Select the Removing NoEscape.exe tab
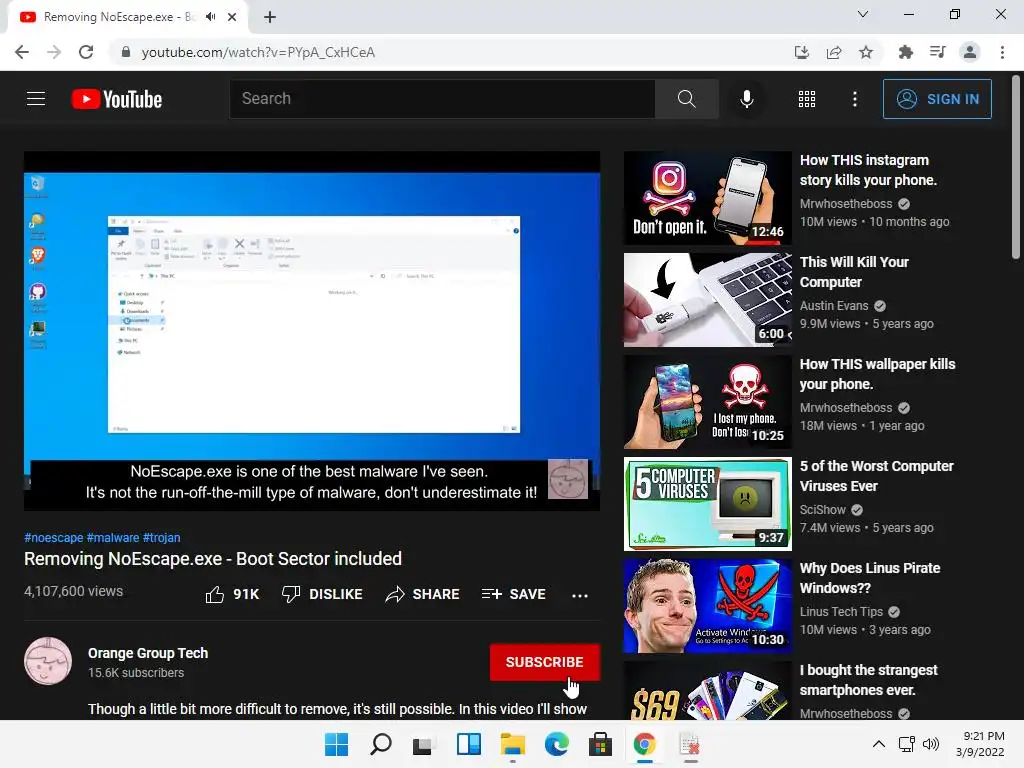The width and height of the screenshot is (1024, 768). [x=120, y=17]
